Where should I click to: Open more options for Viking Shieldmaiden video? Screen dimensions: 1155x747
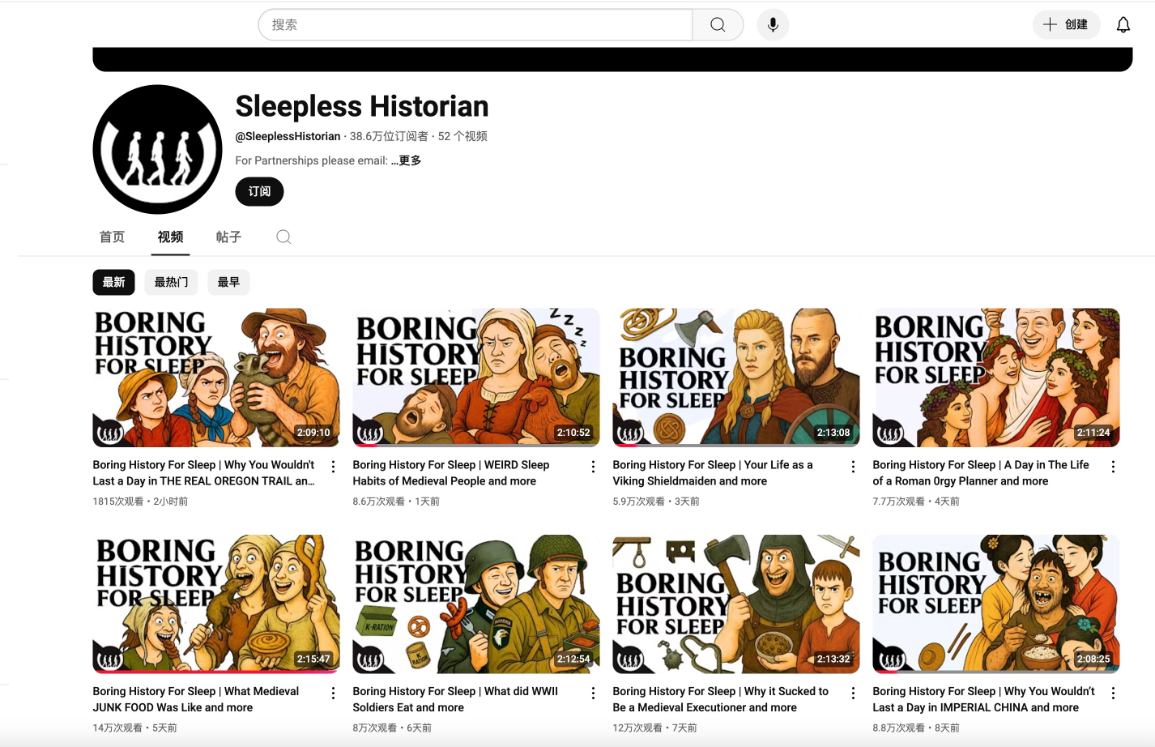pyautogui.click(x=853, y=467)
